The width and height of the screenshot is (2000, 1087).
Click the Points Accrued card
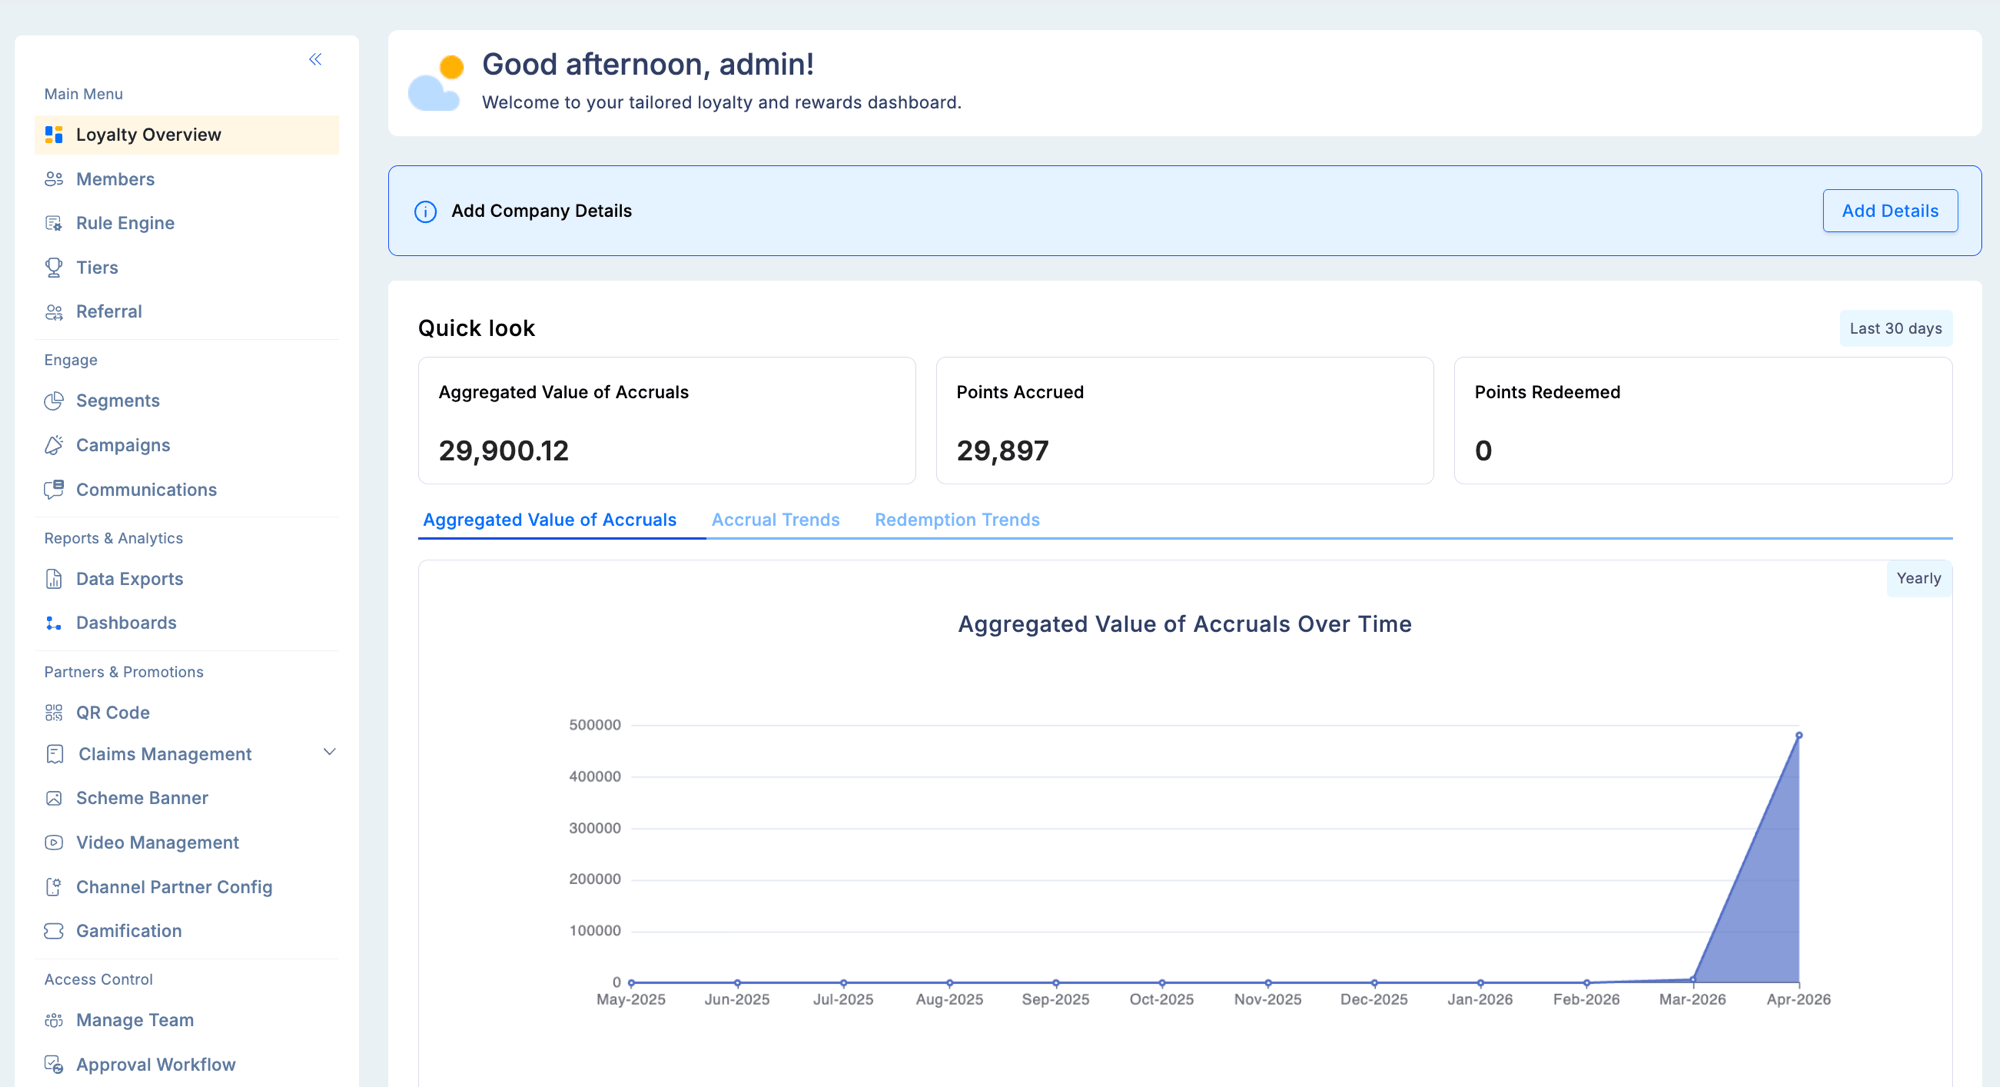[1185, 421]
